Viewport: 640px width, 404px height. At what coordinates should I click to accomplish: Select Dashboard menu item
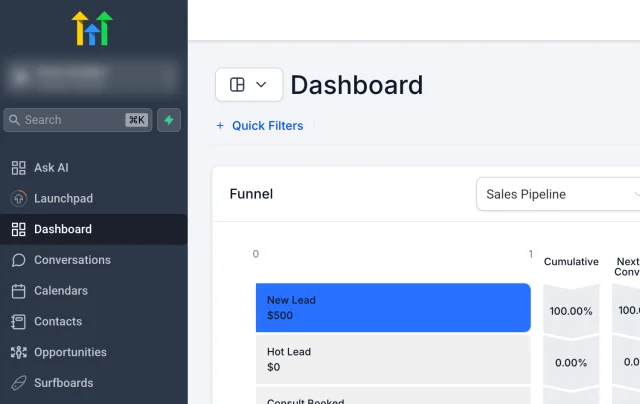[x=94, y=229]
